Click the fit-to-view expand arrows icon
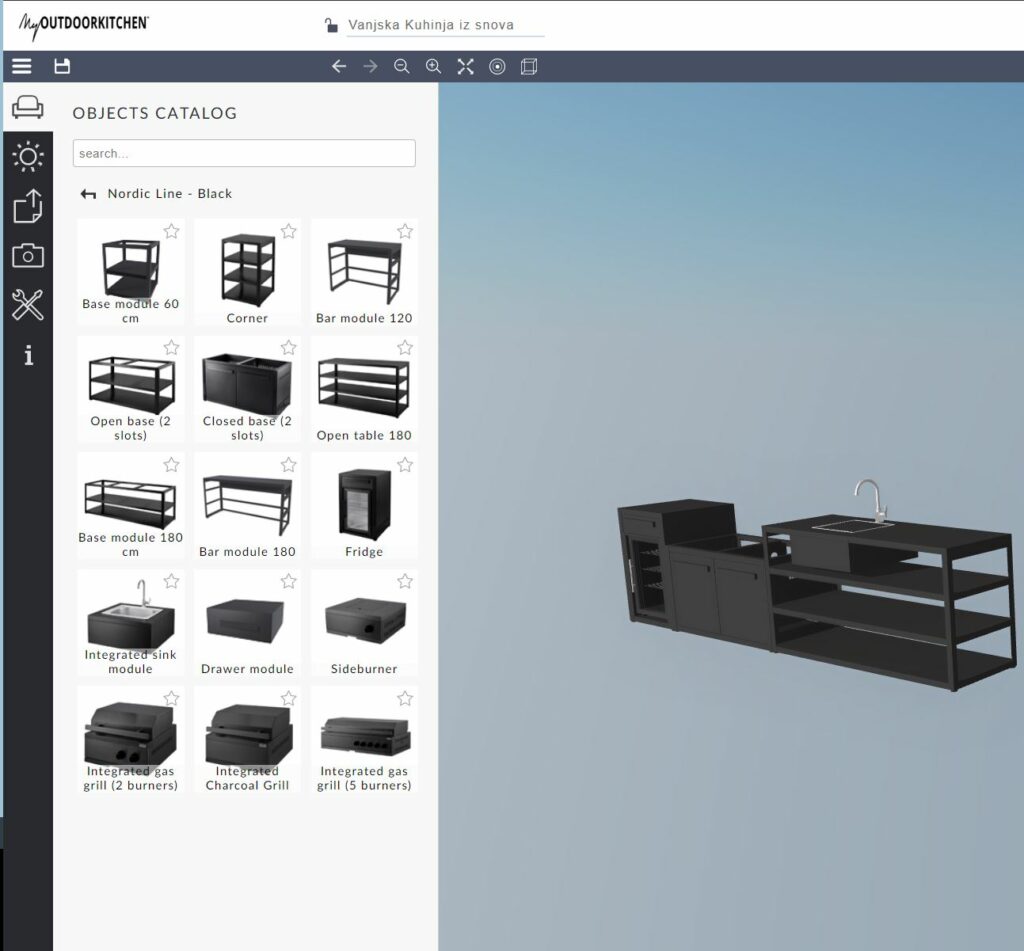Image resolution: width=1024 pixels, height=951 pixels. [x=465, y=67]
